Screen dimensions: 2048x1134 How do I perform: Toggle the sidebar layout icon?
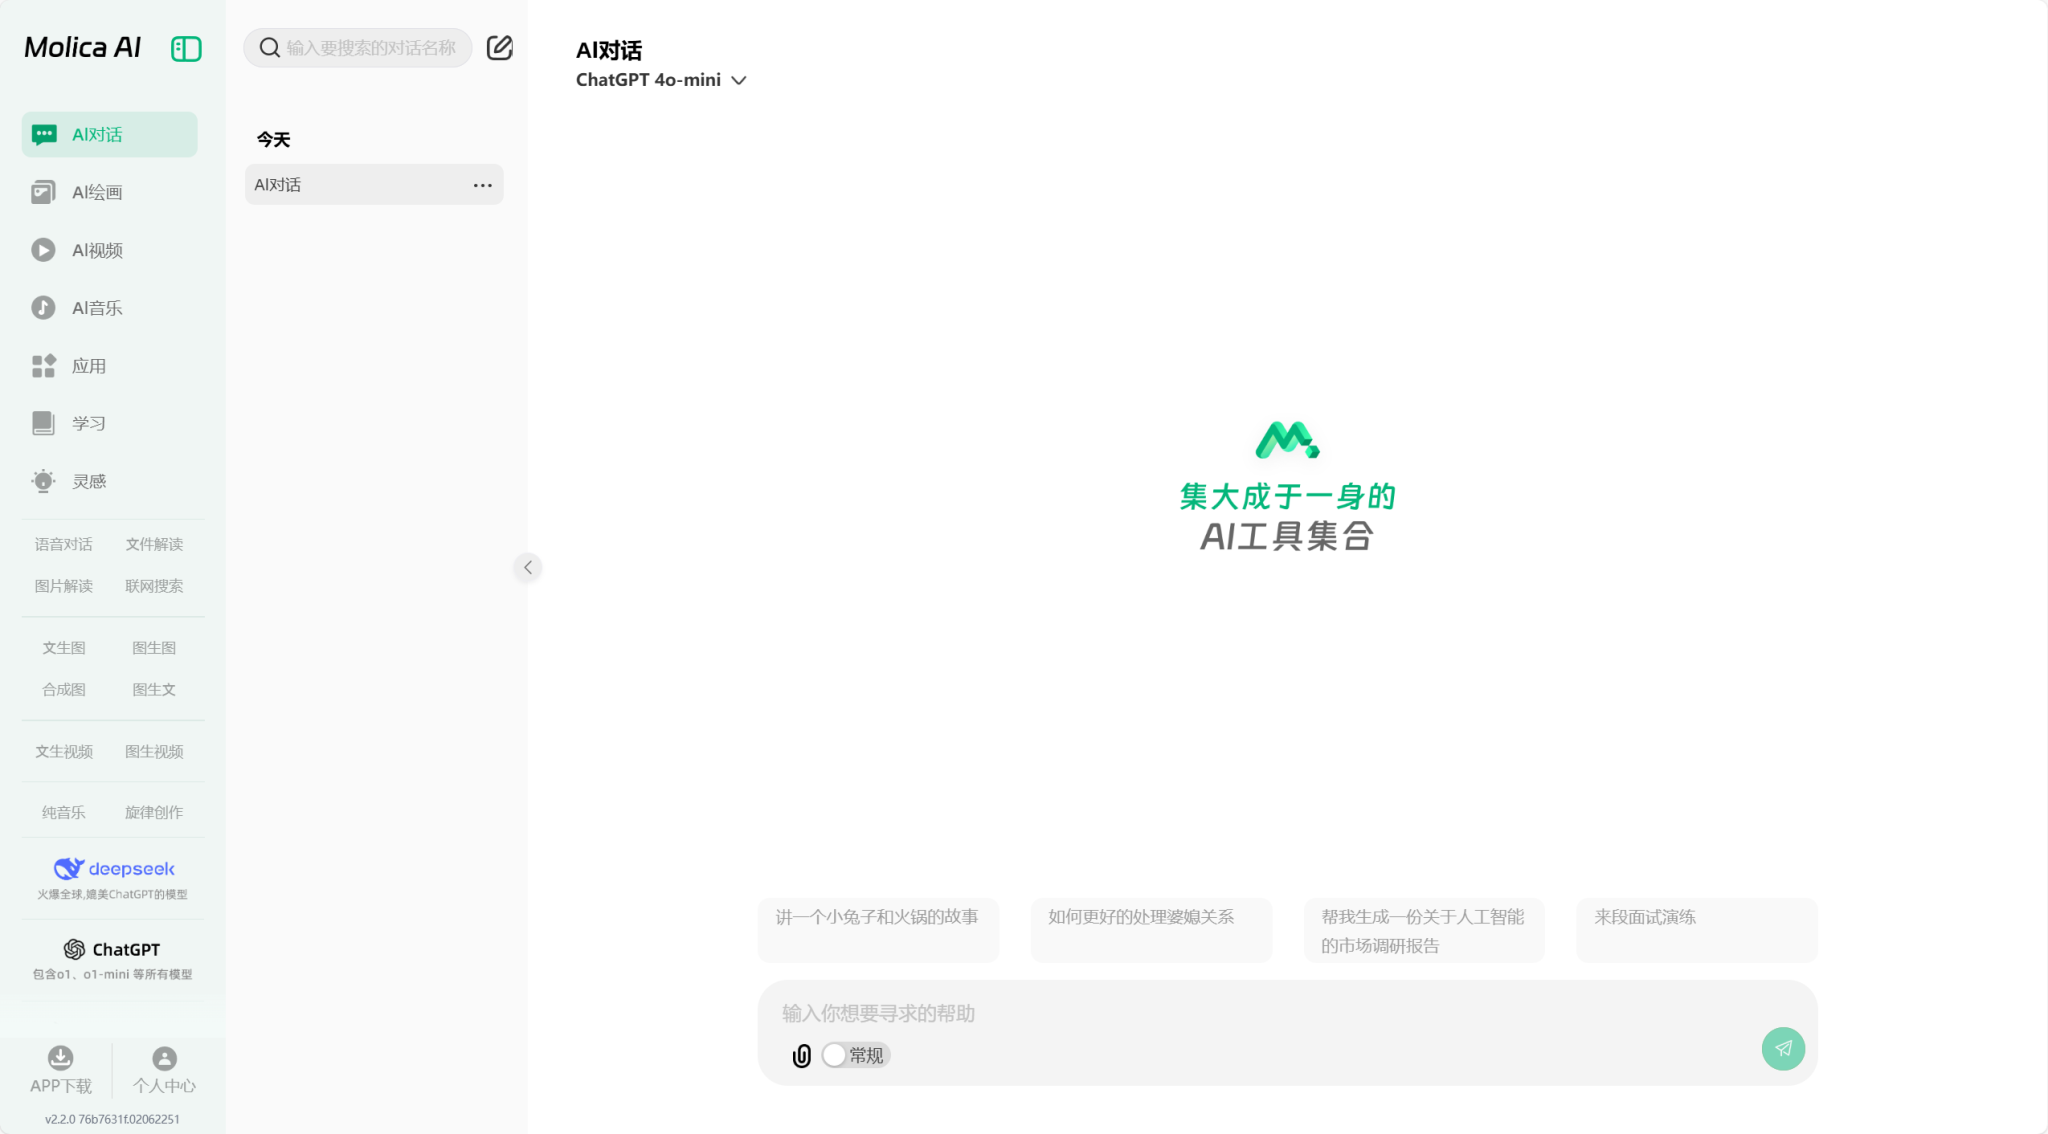[x=186, y=48]
